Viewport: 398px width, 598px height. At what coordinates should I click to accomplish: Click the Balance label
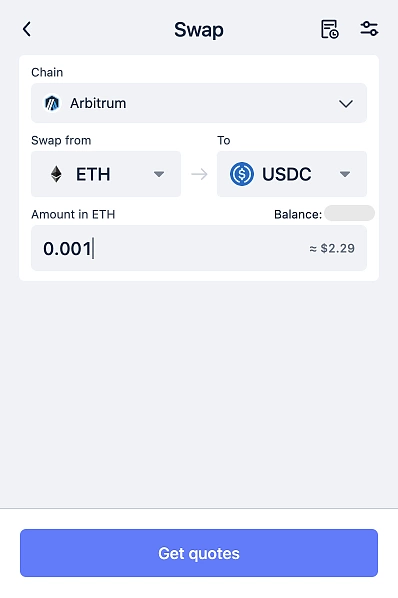tap(298, 214)
